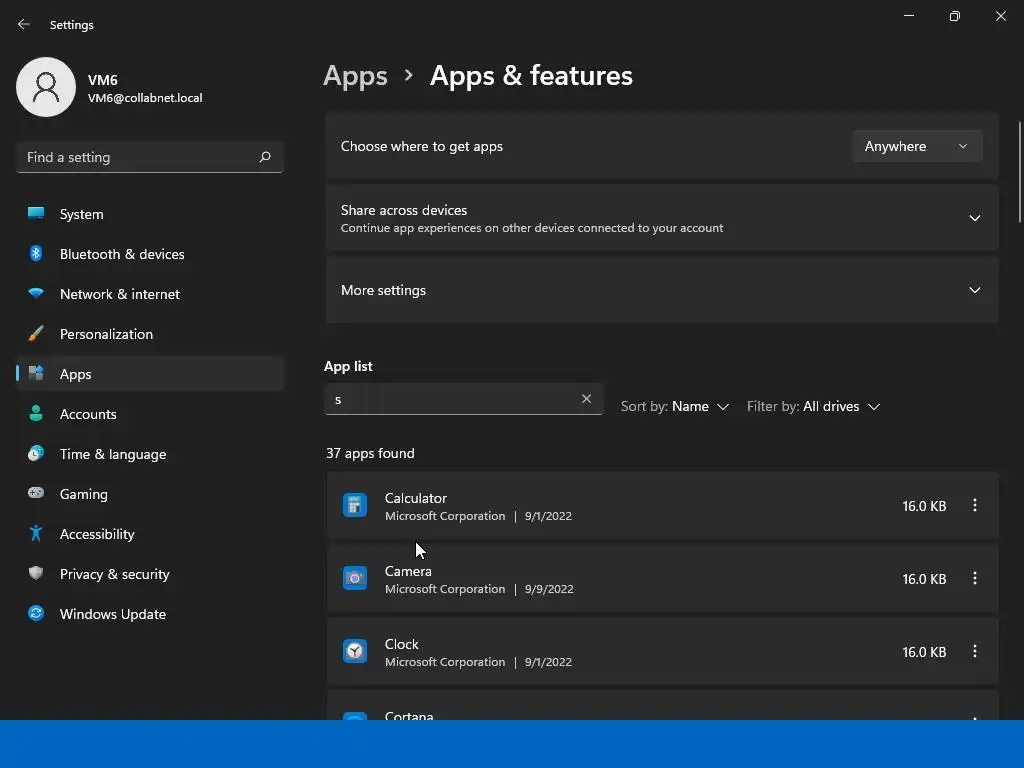Click the search magnifier in Find a setting
The width and height of the screenshot is (1024, 768).
click(x=265, y=157)
